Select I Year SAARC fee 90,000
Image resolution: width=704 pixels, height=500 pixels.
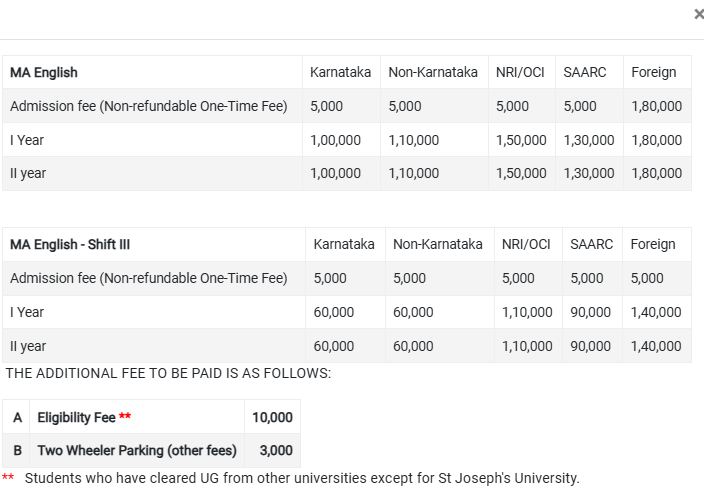pyautogui.click(x=590, y=313)
